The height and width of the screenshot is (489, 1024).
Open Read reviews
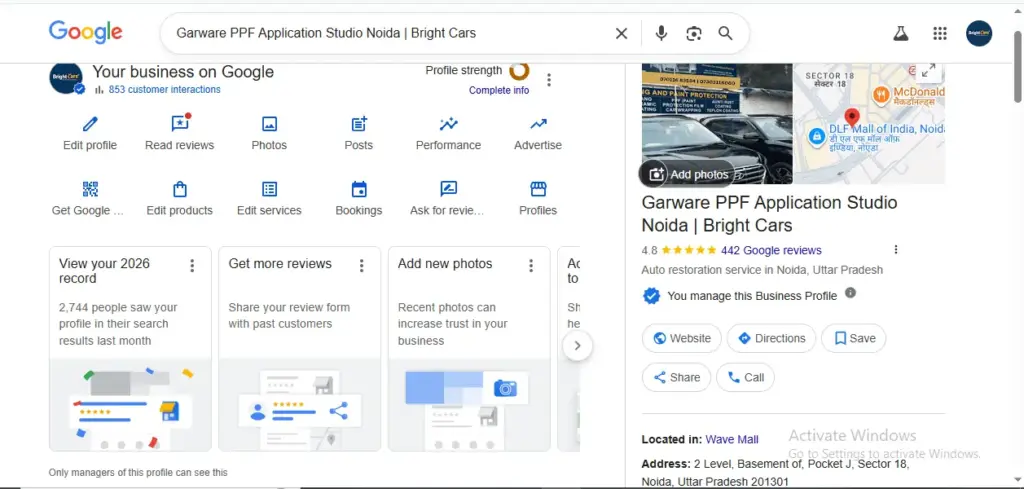coord(180,134)
